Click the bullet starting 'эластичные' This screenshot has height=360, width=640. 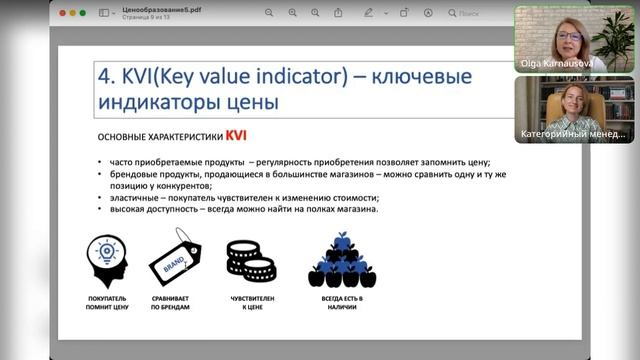click(244, 198)
